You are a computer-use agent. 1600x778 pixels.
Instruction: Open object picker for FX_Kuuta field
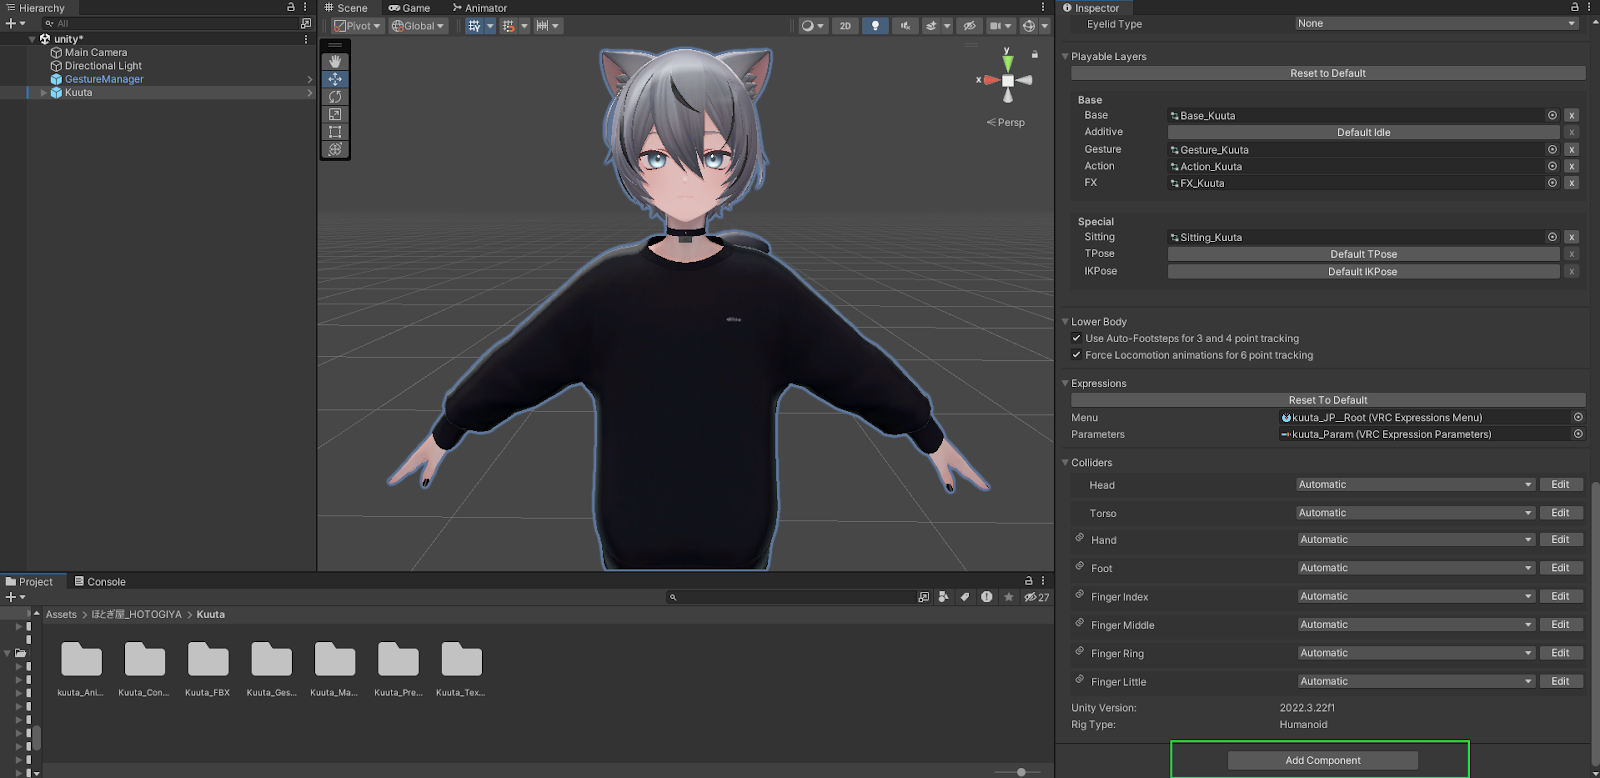(x=1552, y=183)
